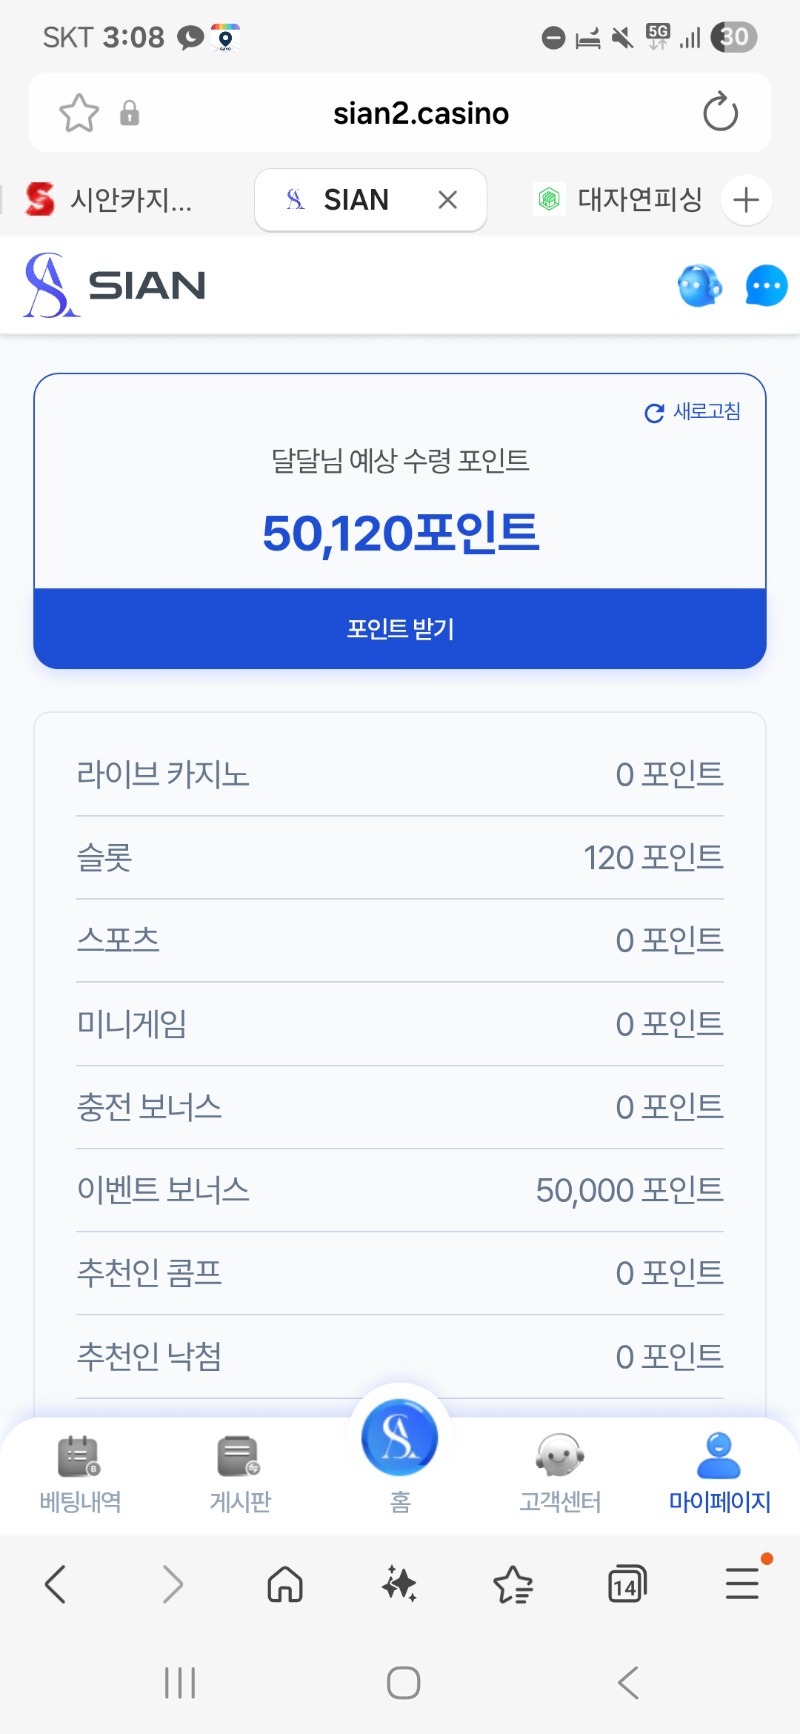Open the browser bookmarks list icon
Screen dimensions: 800x1734
[x=513, y=1584]
